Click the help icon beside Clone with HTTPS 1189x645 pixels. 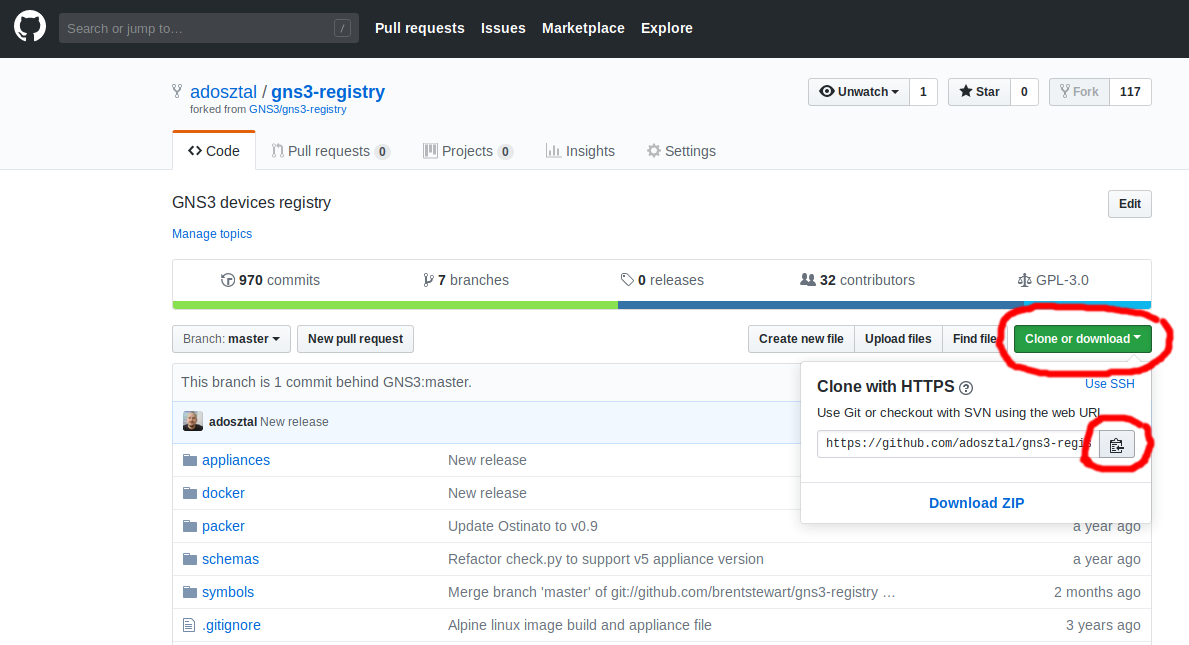click(966, 388)
